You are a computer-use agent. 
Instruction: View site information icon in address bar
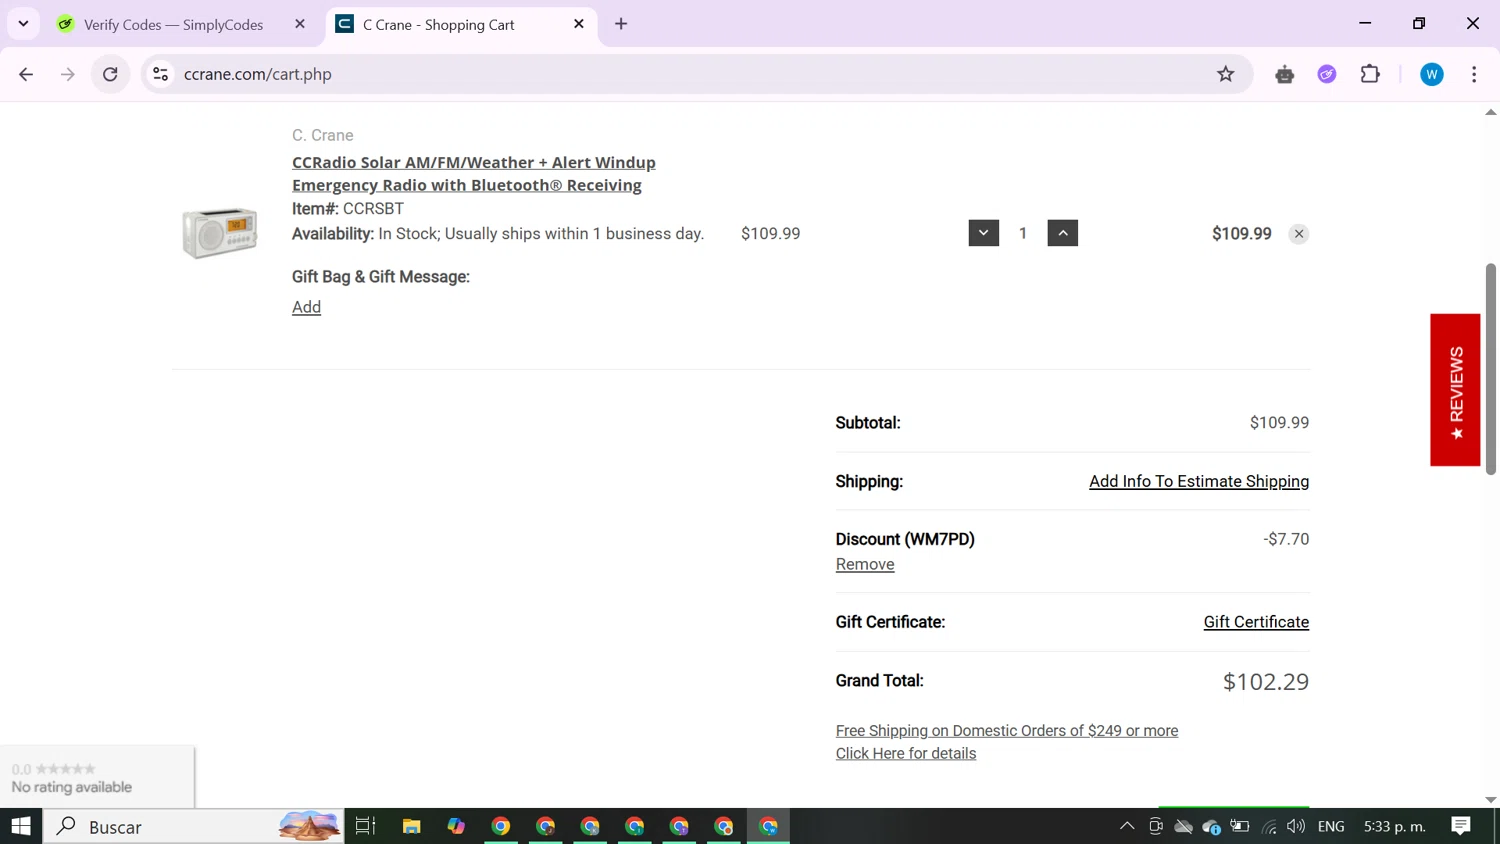(160, 74)
